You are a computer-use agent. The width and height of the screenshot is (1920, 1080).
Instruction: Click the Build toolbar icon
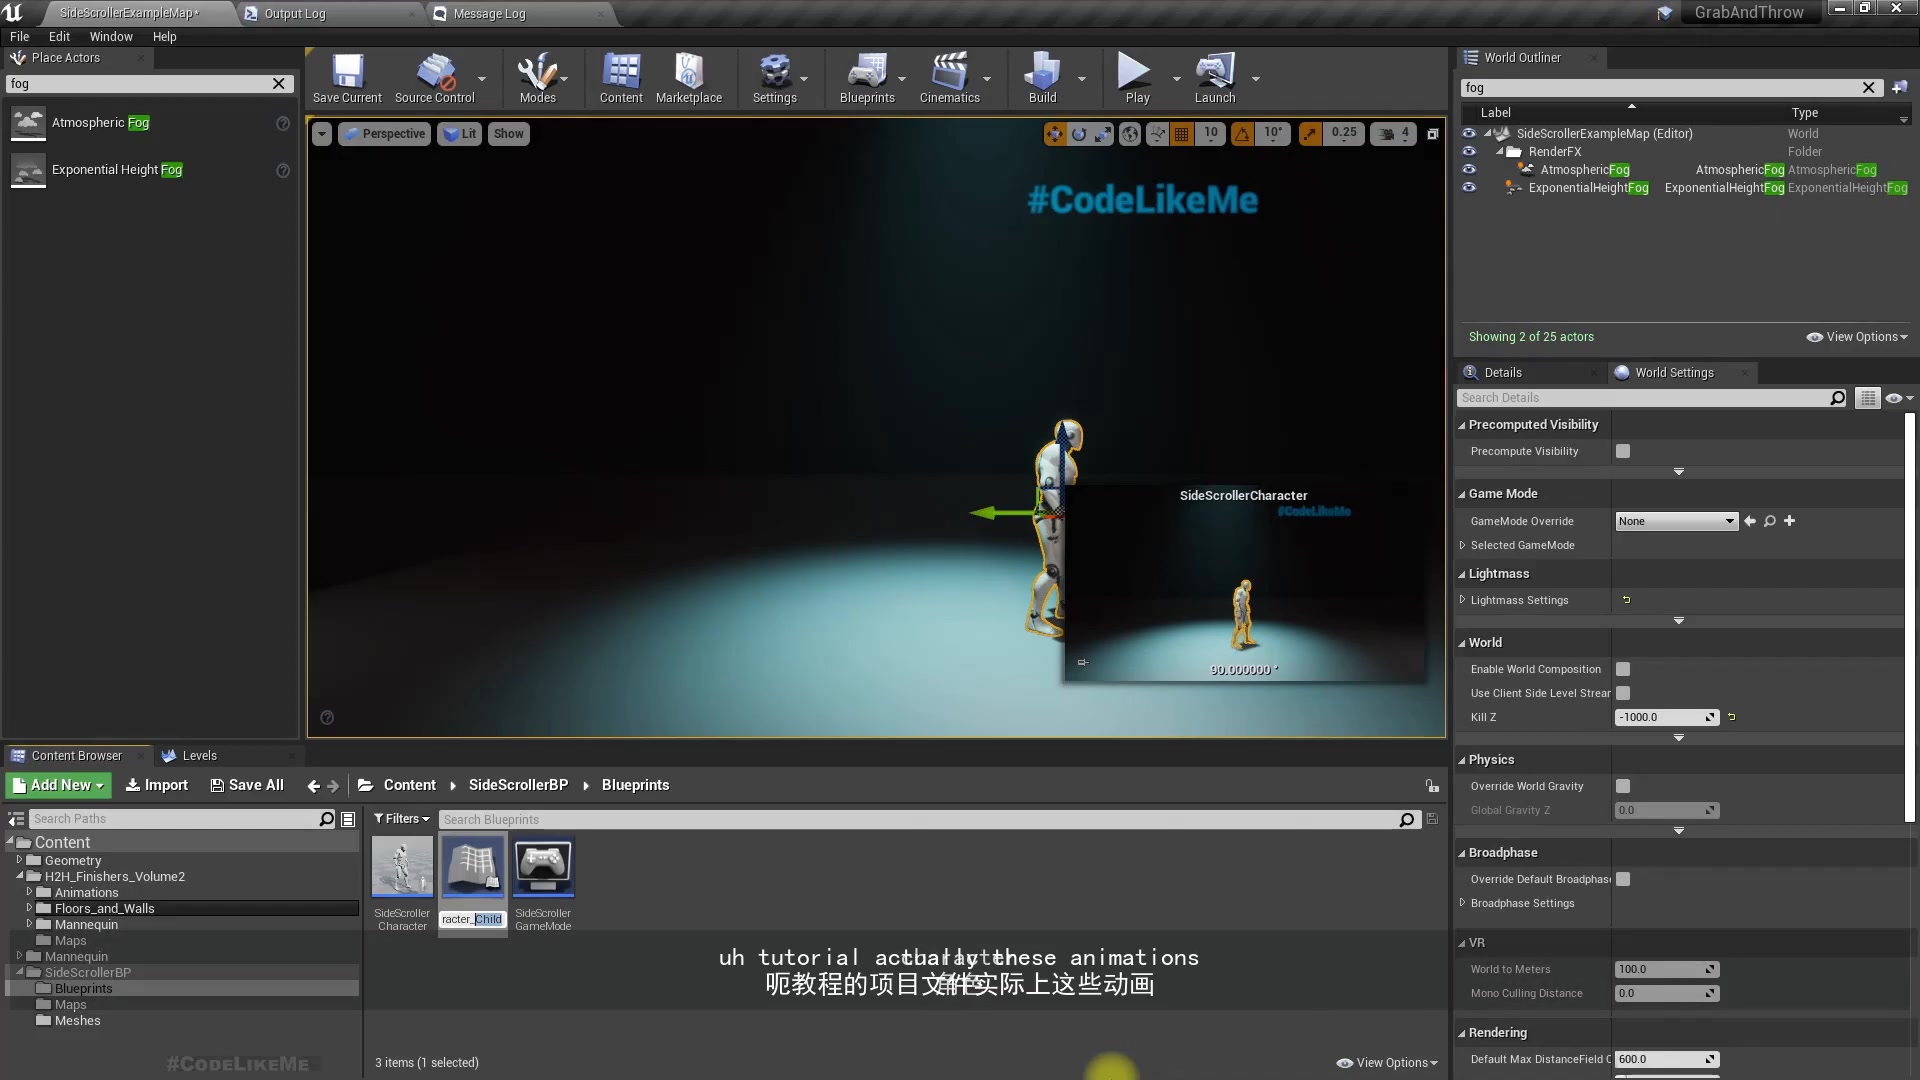pyautogui.click(x=1042, y=77)
